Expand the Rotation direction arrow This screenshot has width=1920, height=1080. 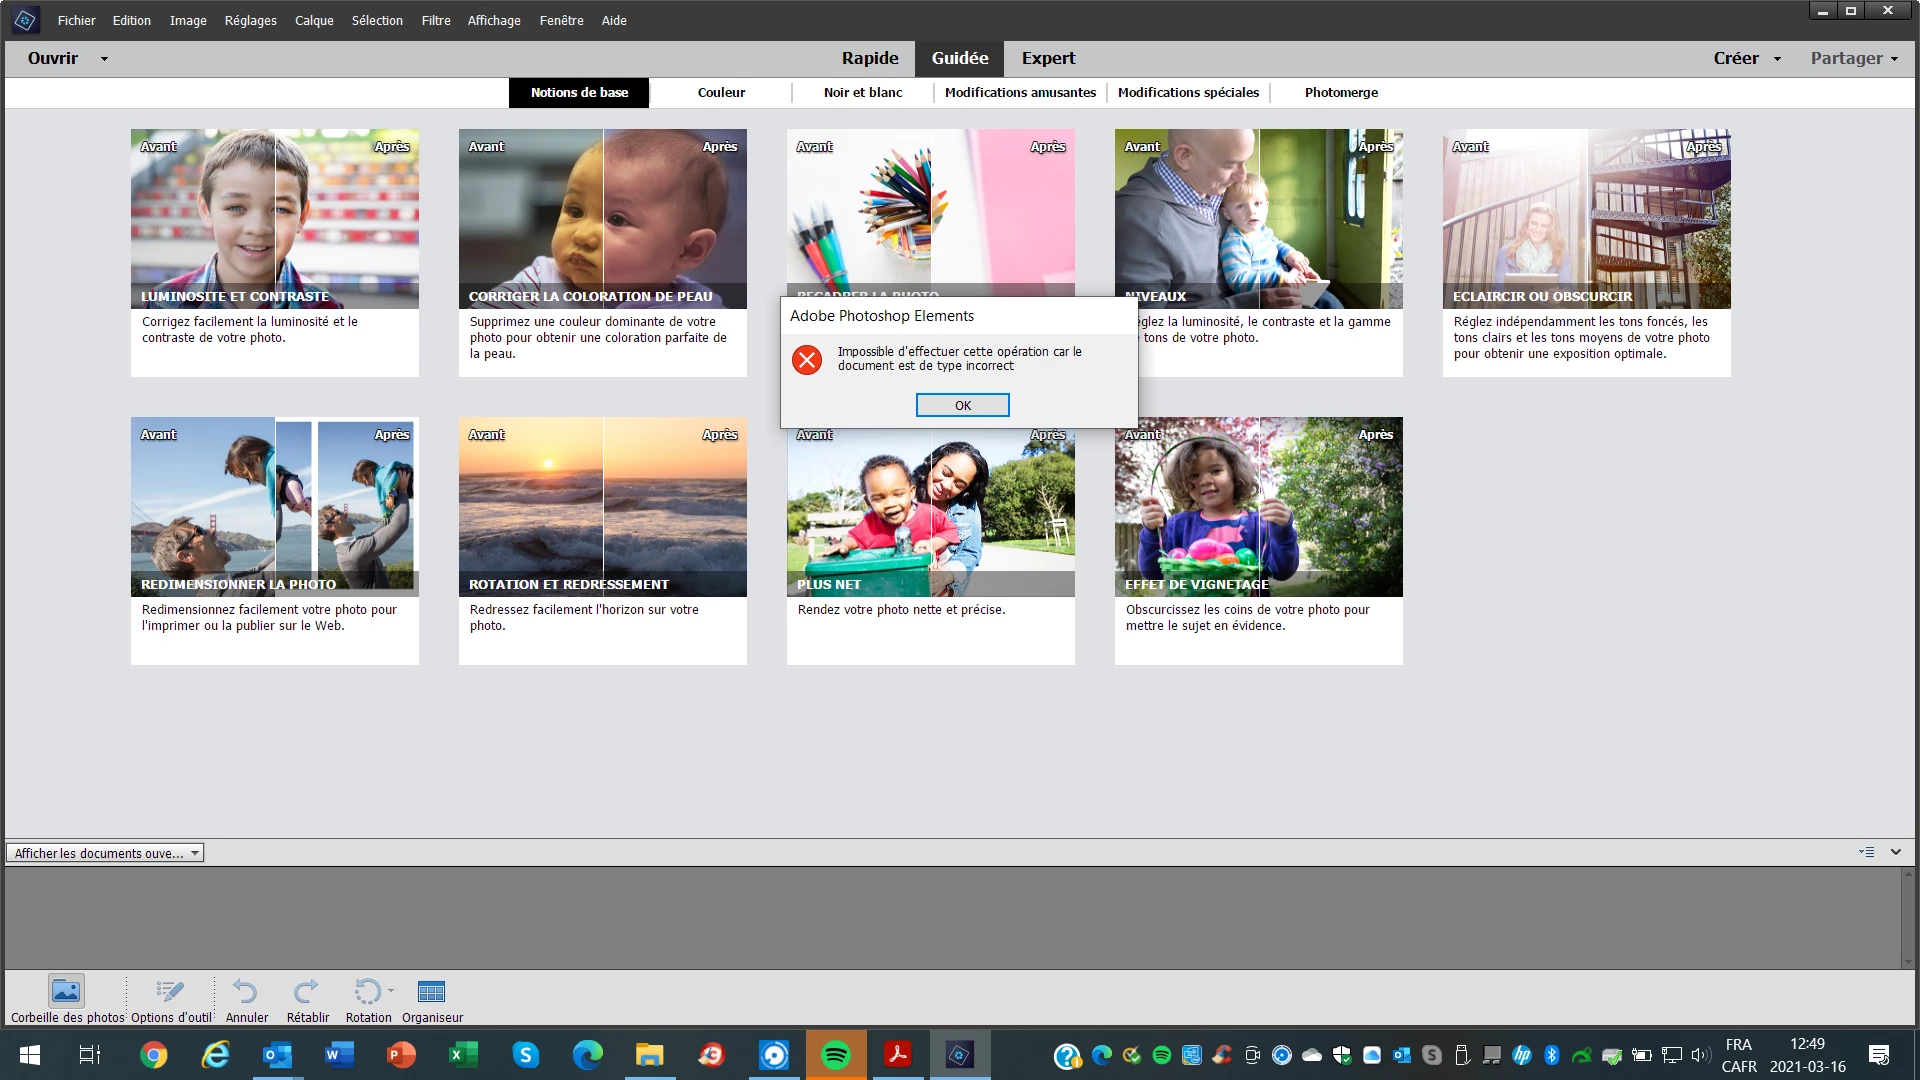click(x=391, y=990)
